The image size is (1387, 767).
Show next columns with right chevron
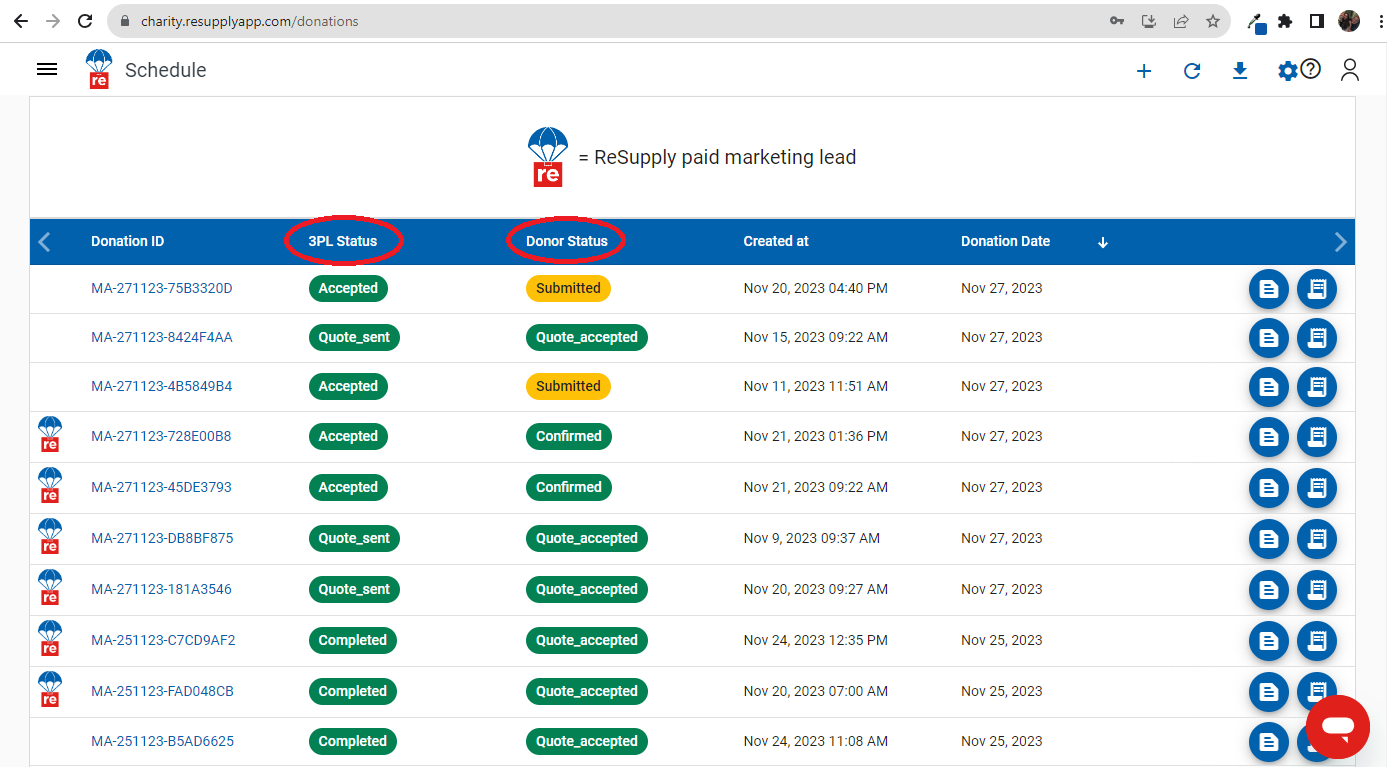(1340, 242)
